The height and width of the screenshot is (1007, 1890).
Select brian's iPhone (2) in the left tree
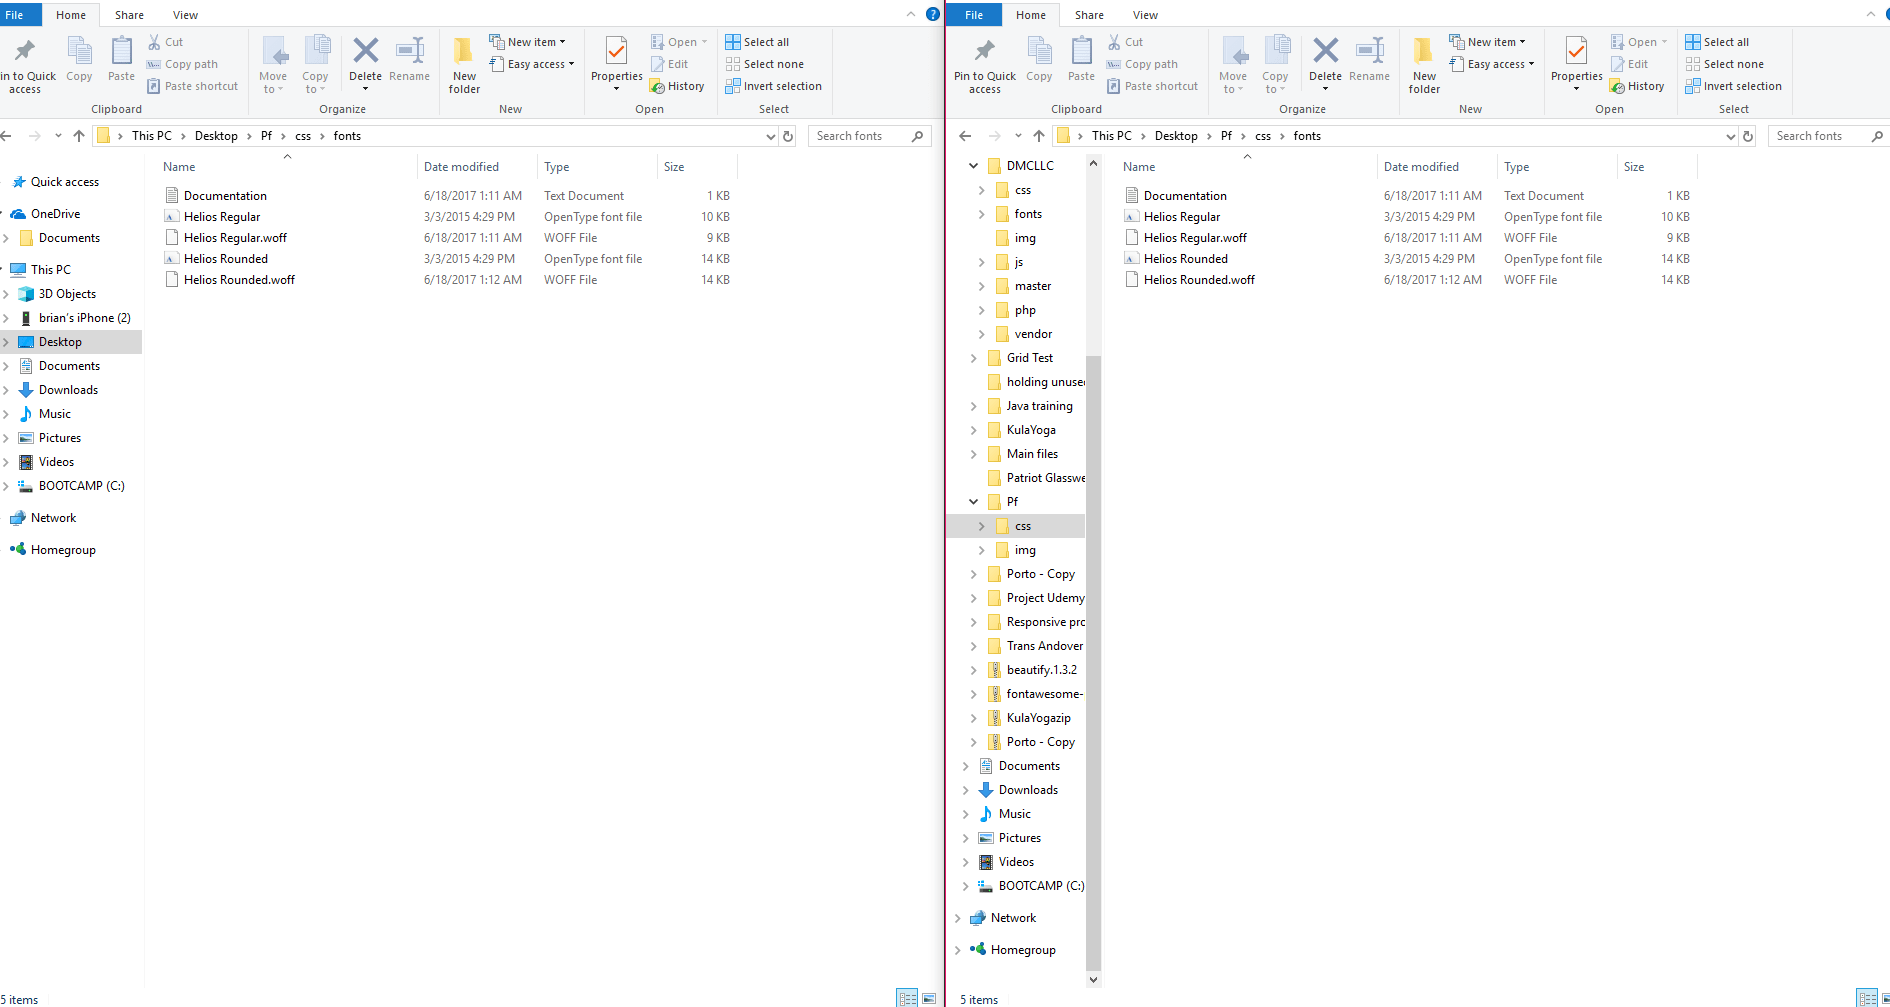click(x=84, y=318)
